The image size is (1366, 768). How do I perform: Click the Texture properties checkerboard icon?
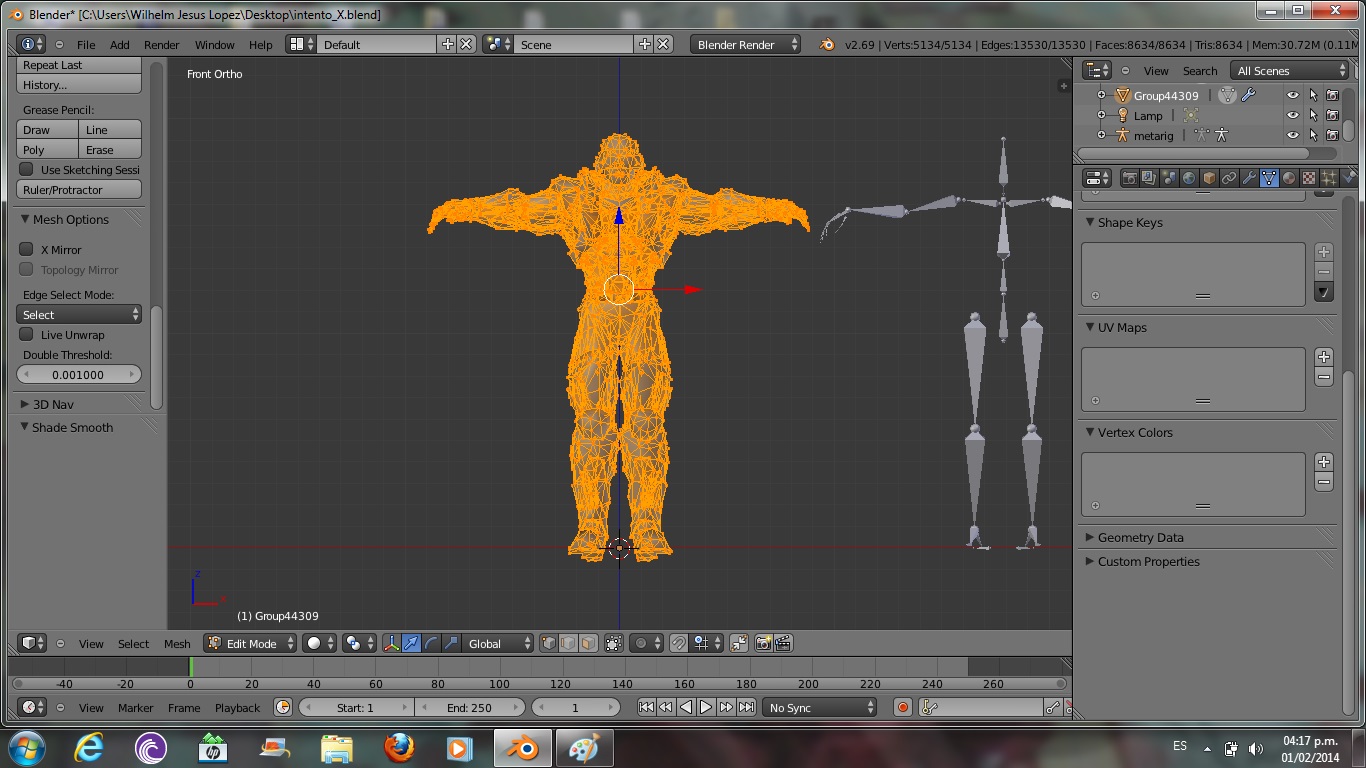coord(1309,178)
